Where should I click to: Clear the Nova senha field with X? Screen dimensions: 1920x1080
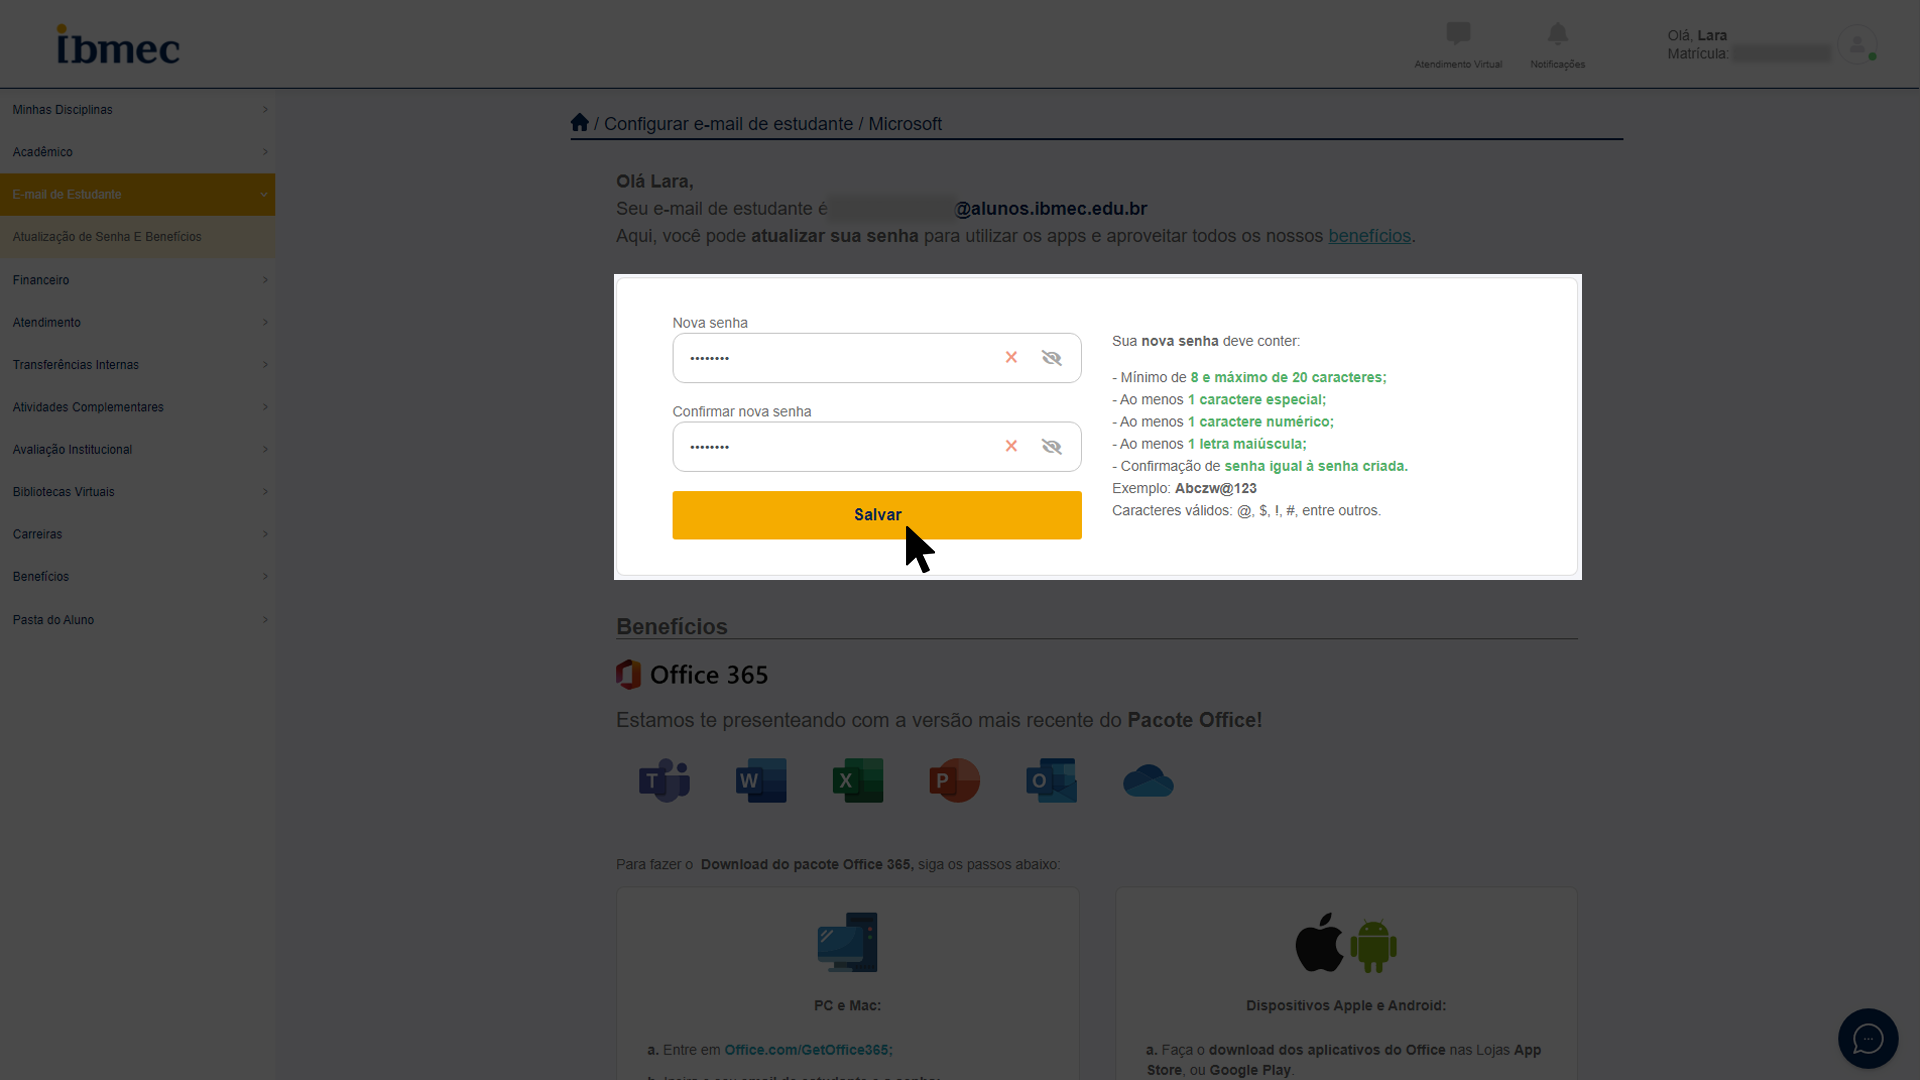coord(1011,358)
